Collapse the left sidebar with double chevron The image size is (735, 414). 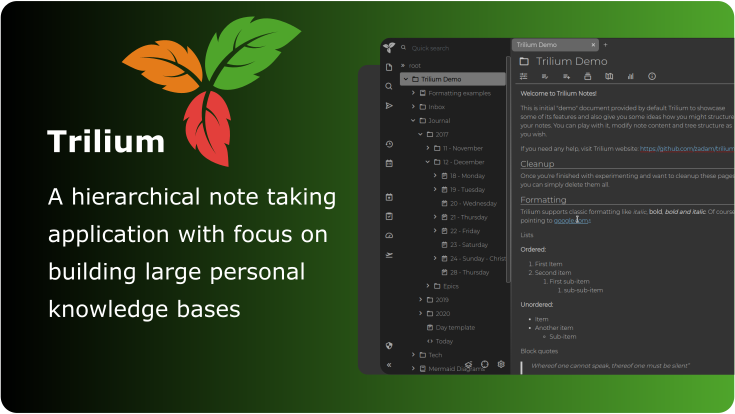(389, 365)
